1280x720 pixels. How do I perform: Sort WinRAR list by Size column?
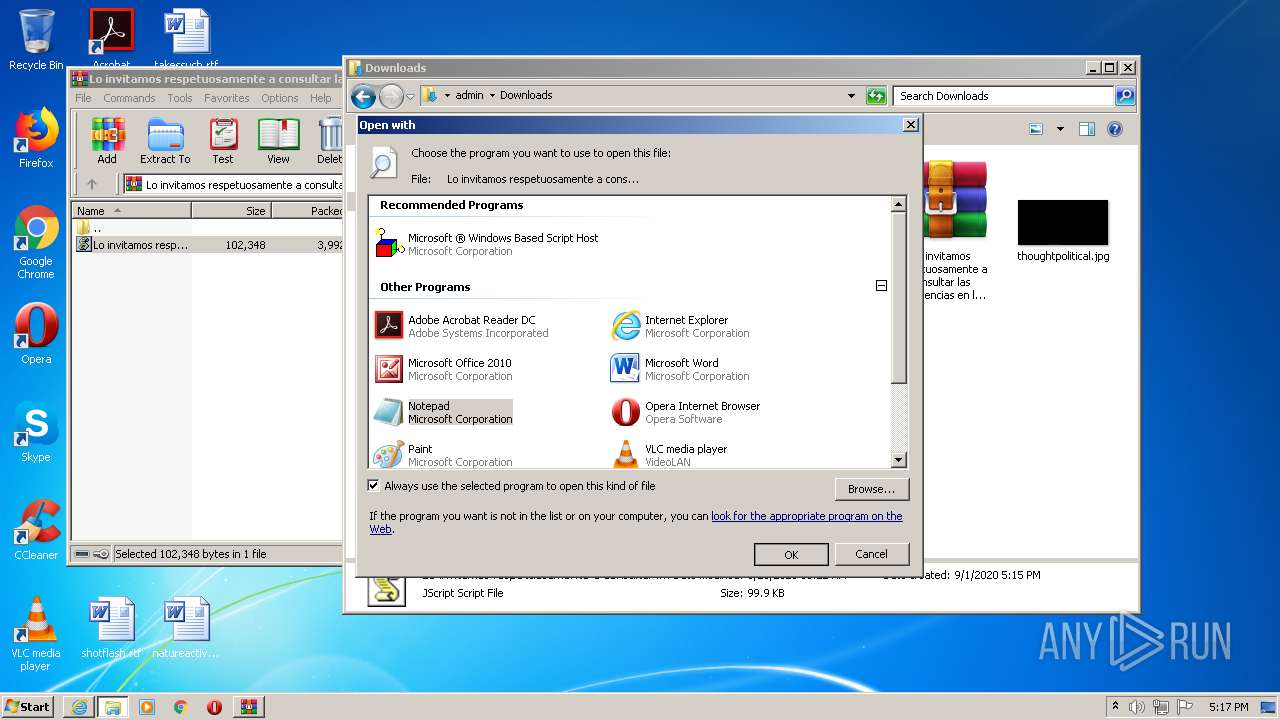pos(231,211)
